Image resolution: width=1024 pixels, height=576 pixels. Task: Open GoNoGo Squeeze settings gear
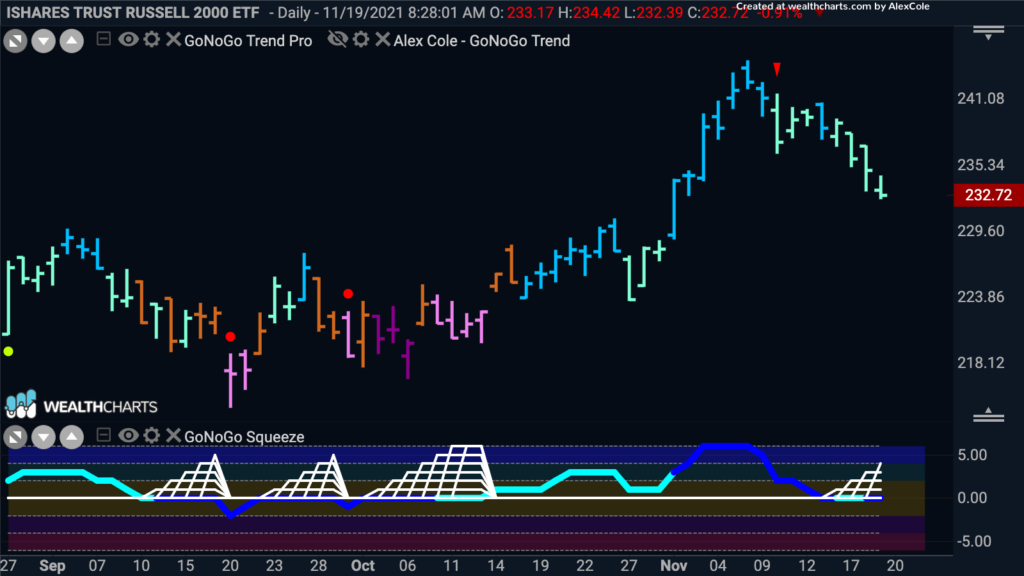(x=151, y=436)
